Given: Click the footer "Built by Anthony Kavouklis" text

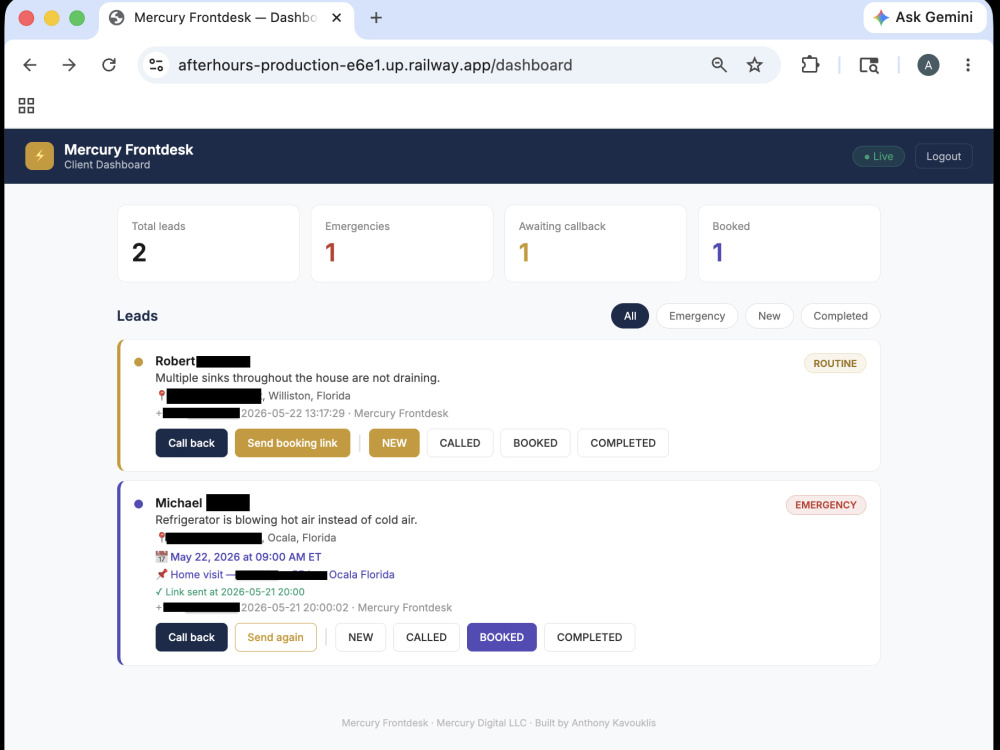Looking at the screenshot, I should point(595,723).
